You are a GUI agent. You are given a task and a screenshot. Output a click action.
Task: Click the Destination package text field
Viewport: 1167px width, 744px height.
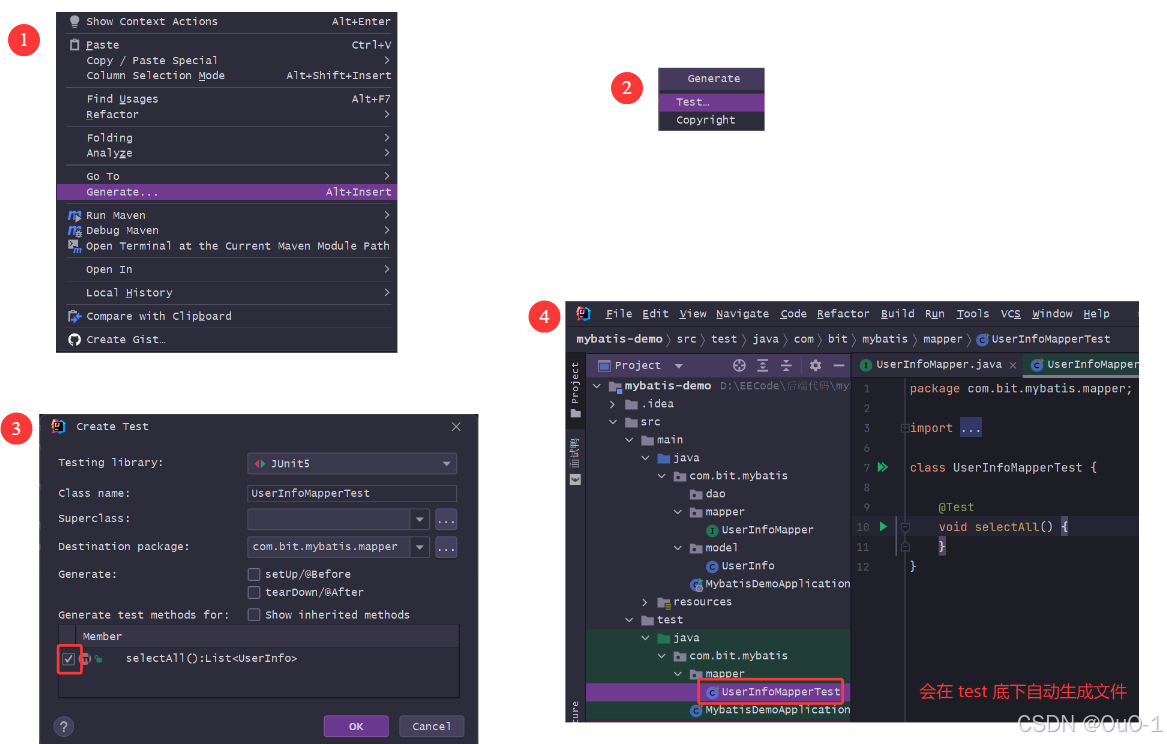pyautogui.click(x=328, y=548)
